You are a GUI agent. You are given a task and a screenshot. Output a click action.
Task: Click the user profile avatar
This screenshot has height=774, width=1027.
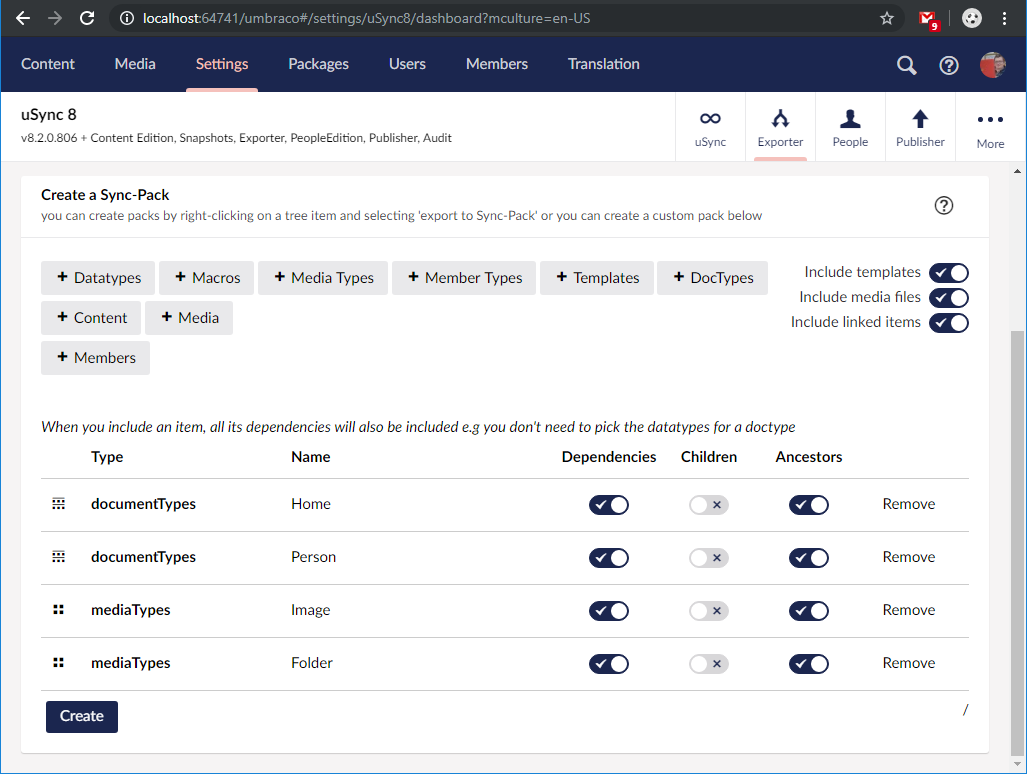[992, 64]
